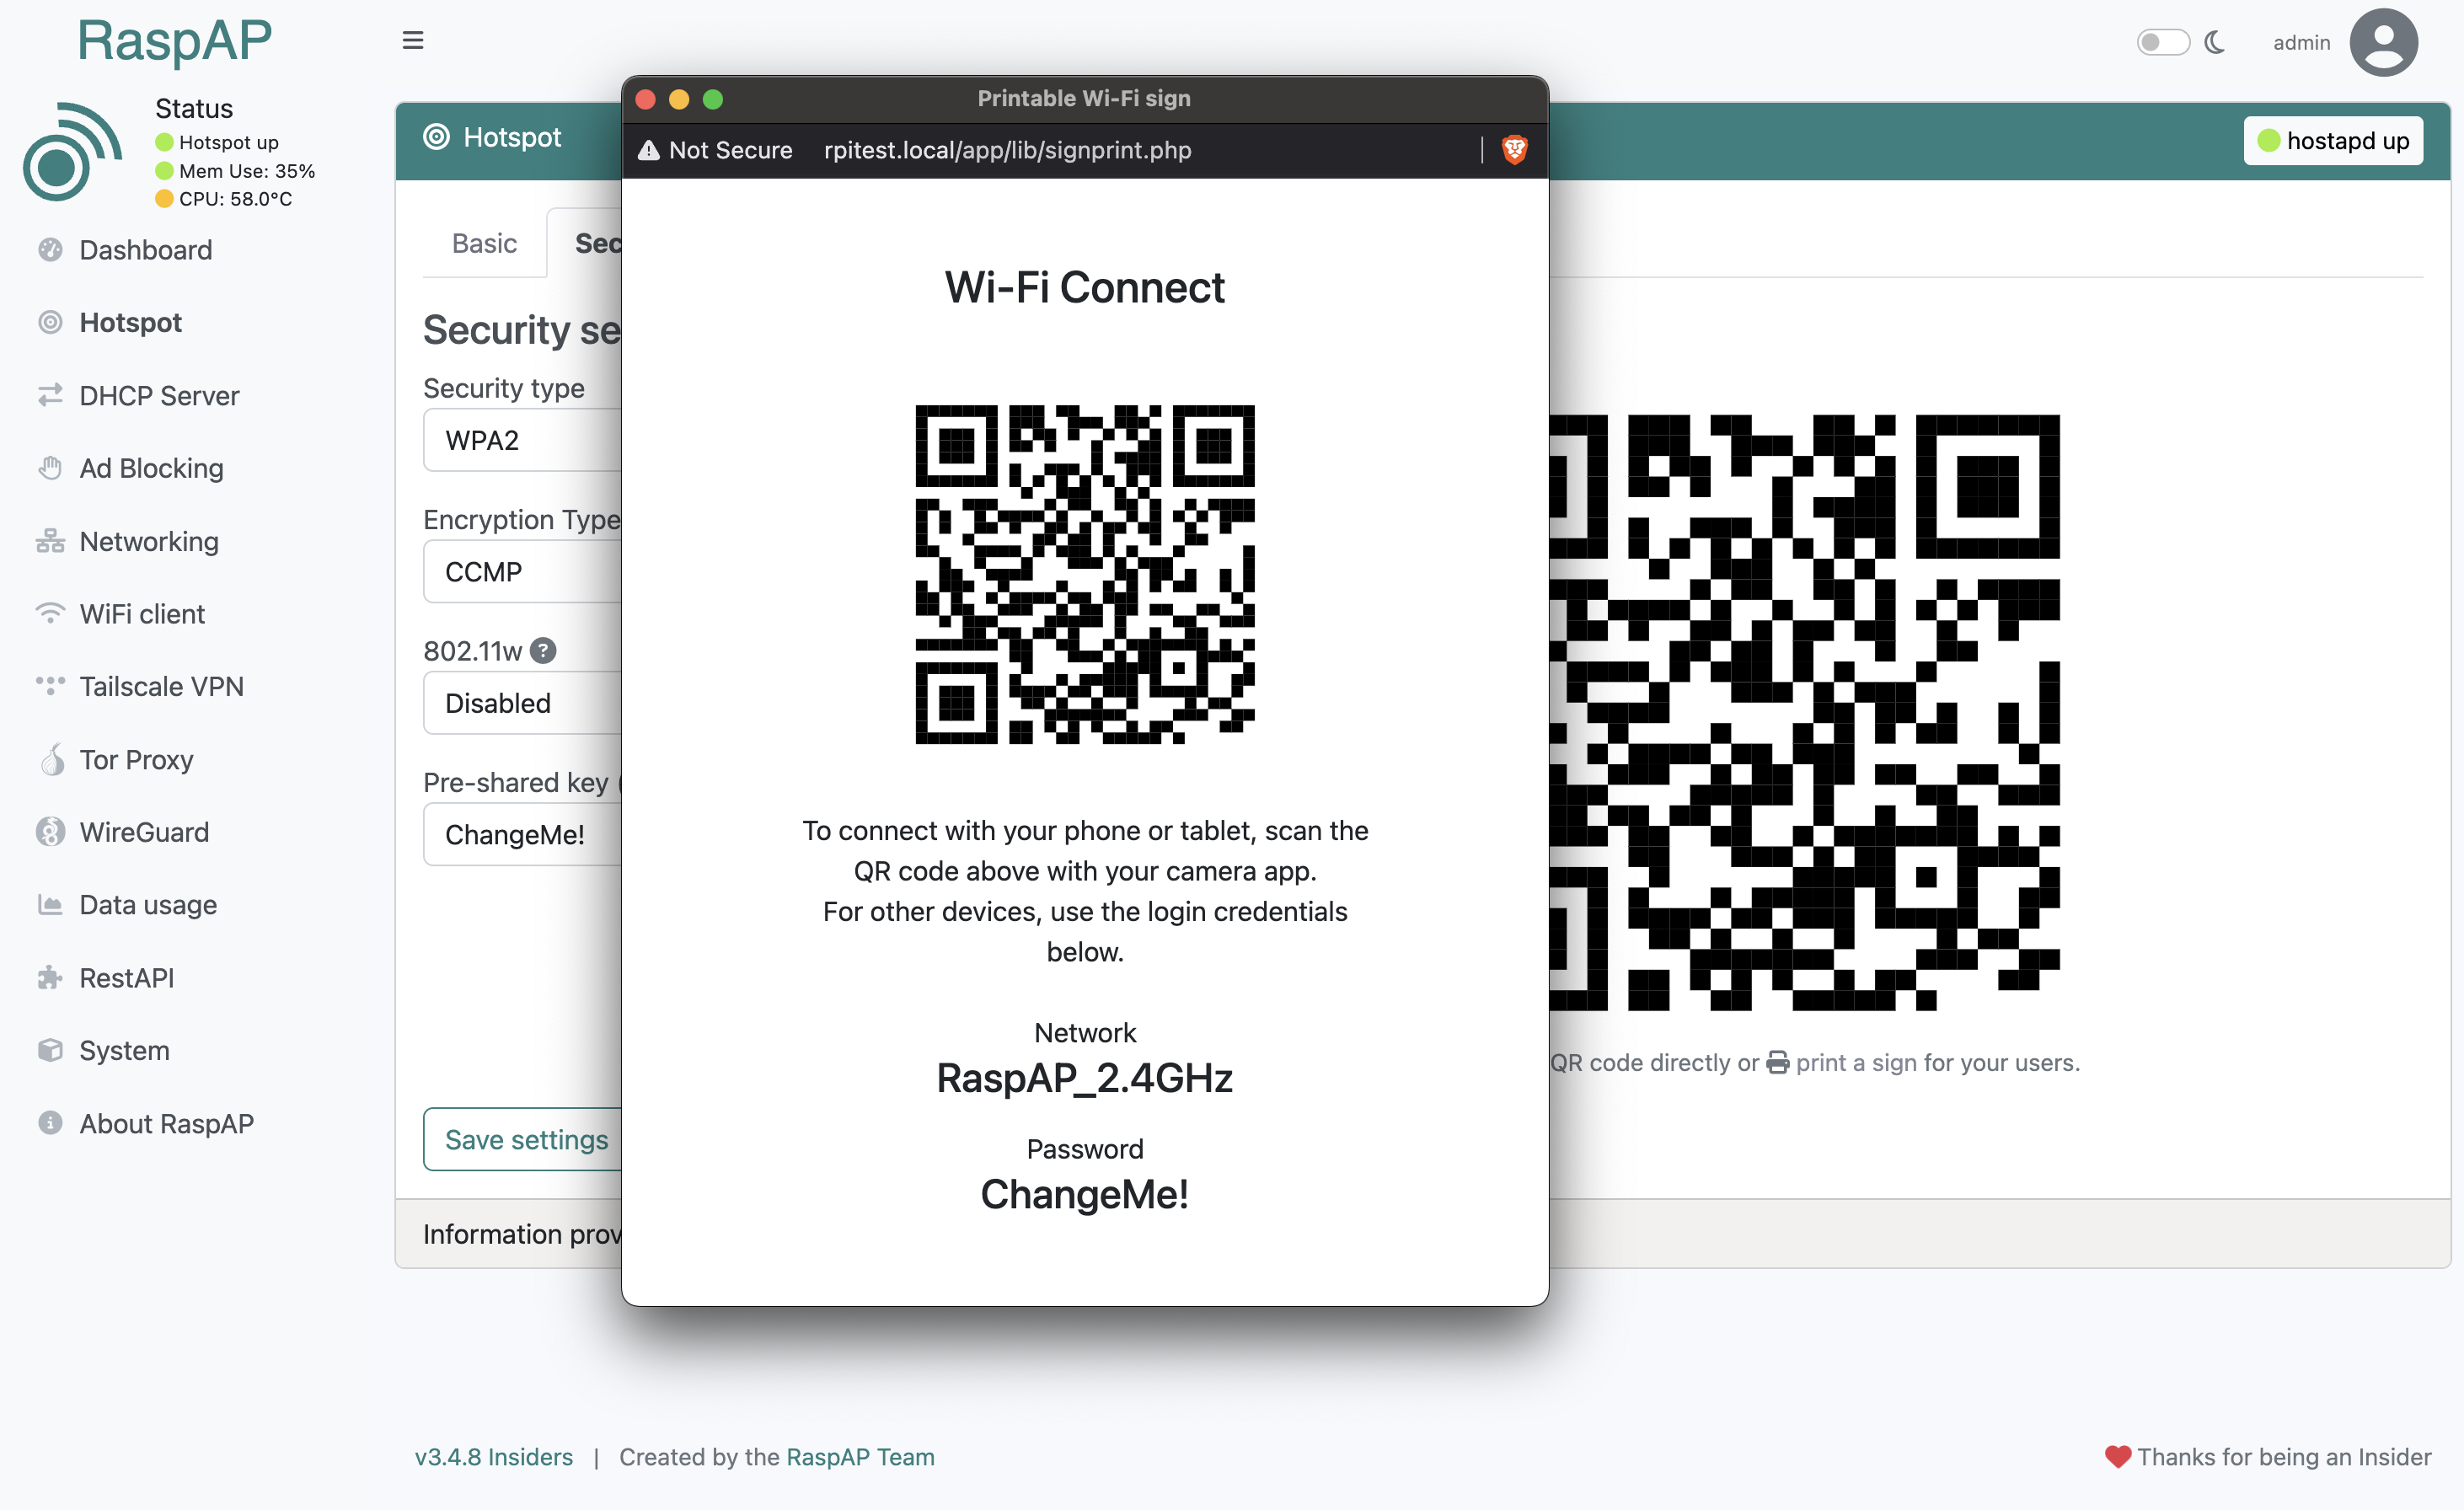The height and width of the screenshot is (1510, 2464).
Task: Click the Ad Blocking hand icon
Action: click(50, 468)
